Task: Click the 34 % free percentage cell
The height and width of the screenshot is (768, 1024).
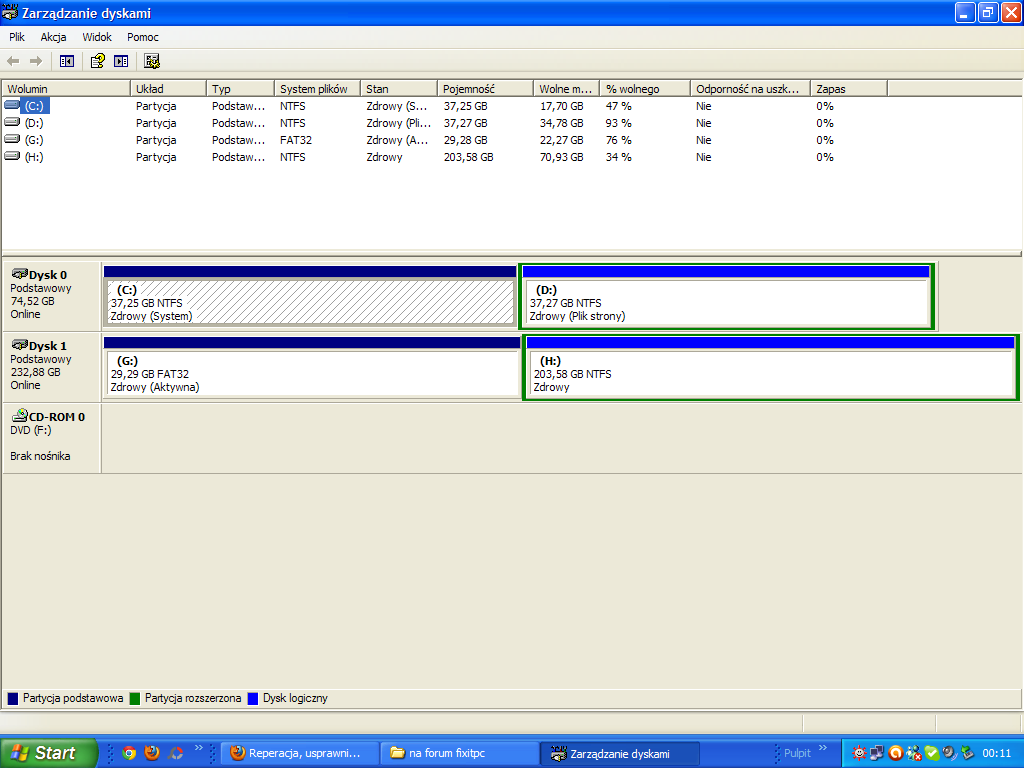Action: pos(618,157)
